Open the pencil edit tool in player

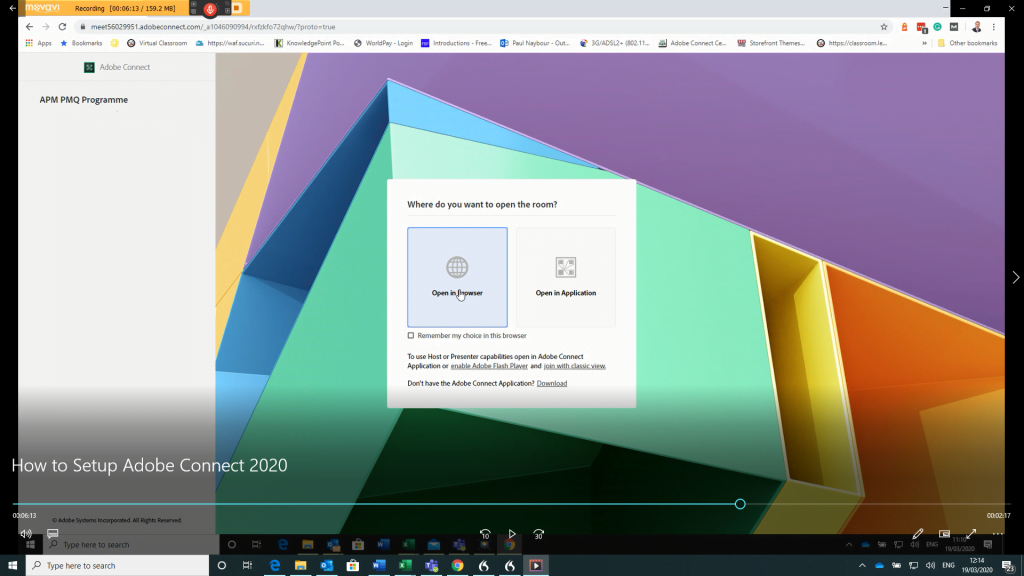(918, 534)
